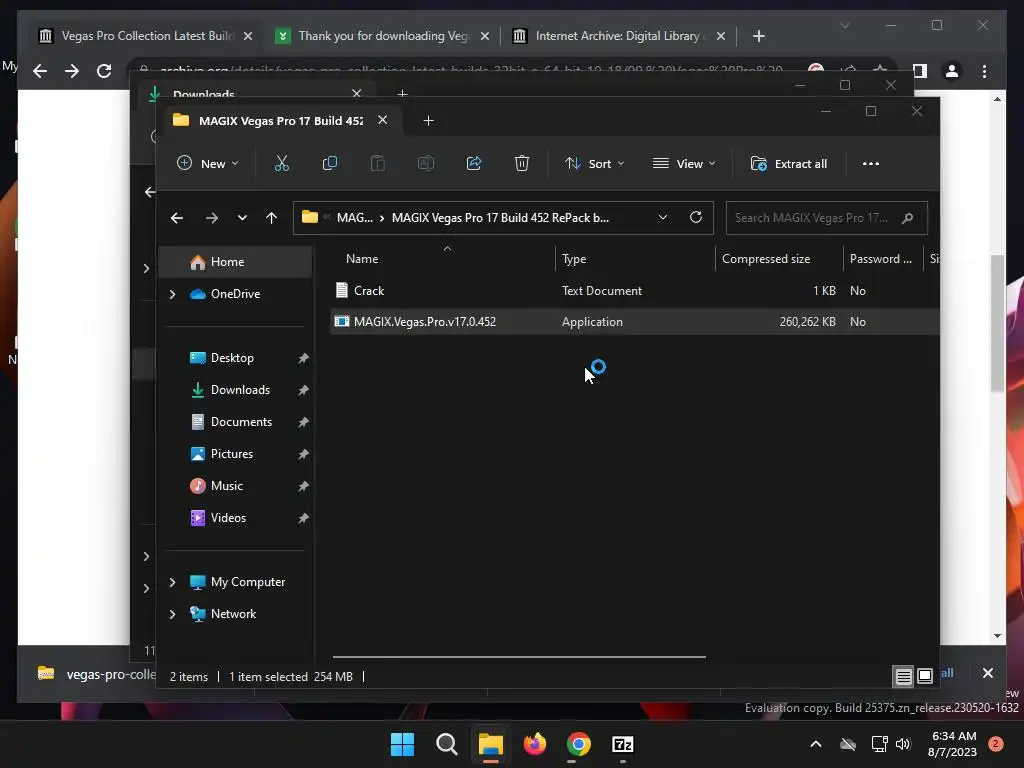
Task: Click the Delete trash icon
Action: click(x=521, y=163)
